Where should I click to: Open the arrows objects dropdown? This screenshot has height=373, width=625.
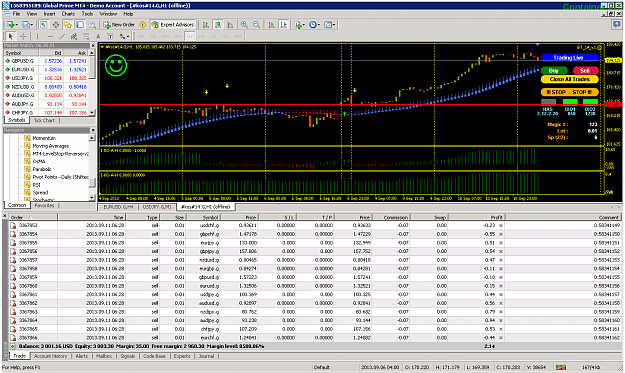click(124, 36)
